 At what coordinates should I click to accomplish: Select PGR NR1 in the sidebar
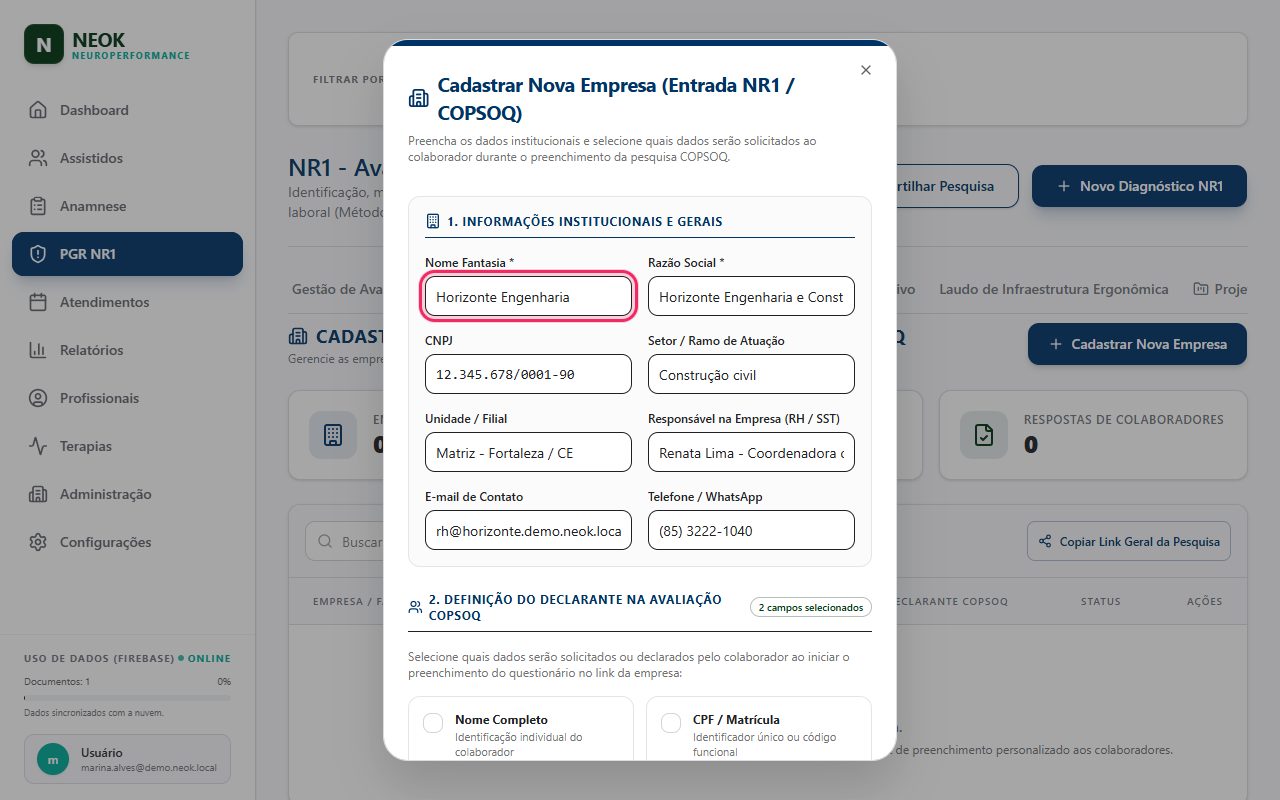127,254
